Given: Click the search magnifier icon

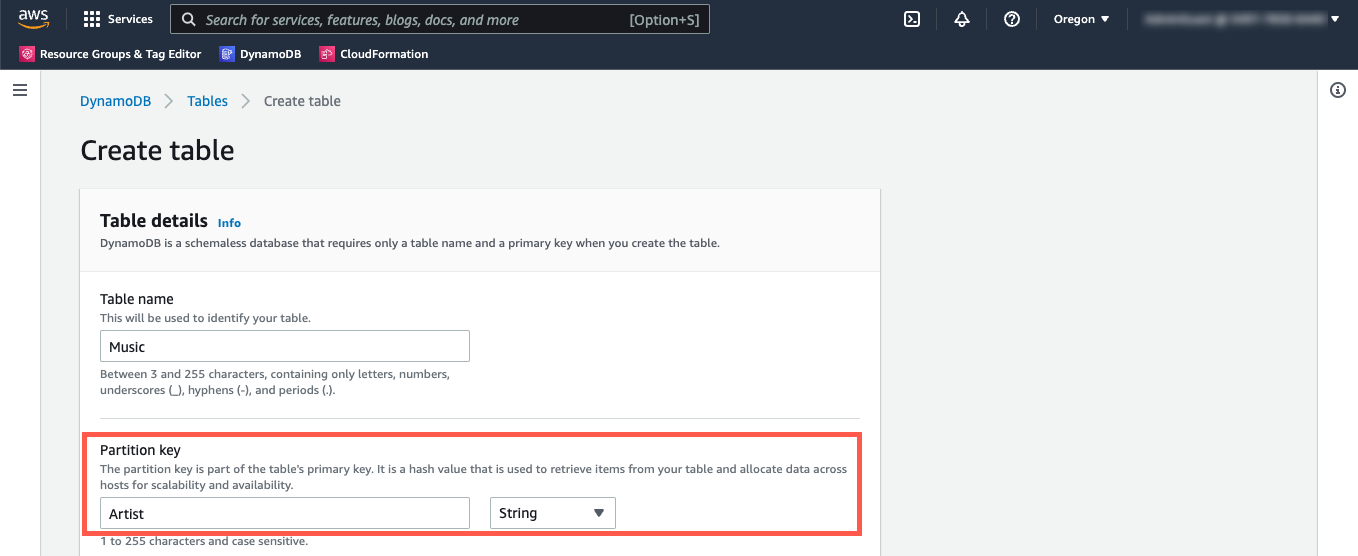Looking at the screenshot, I should click(x=189, y=19).
